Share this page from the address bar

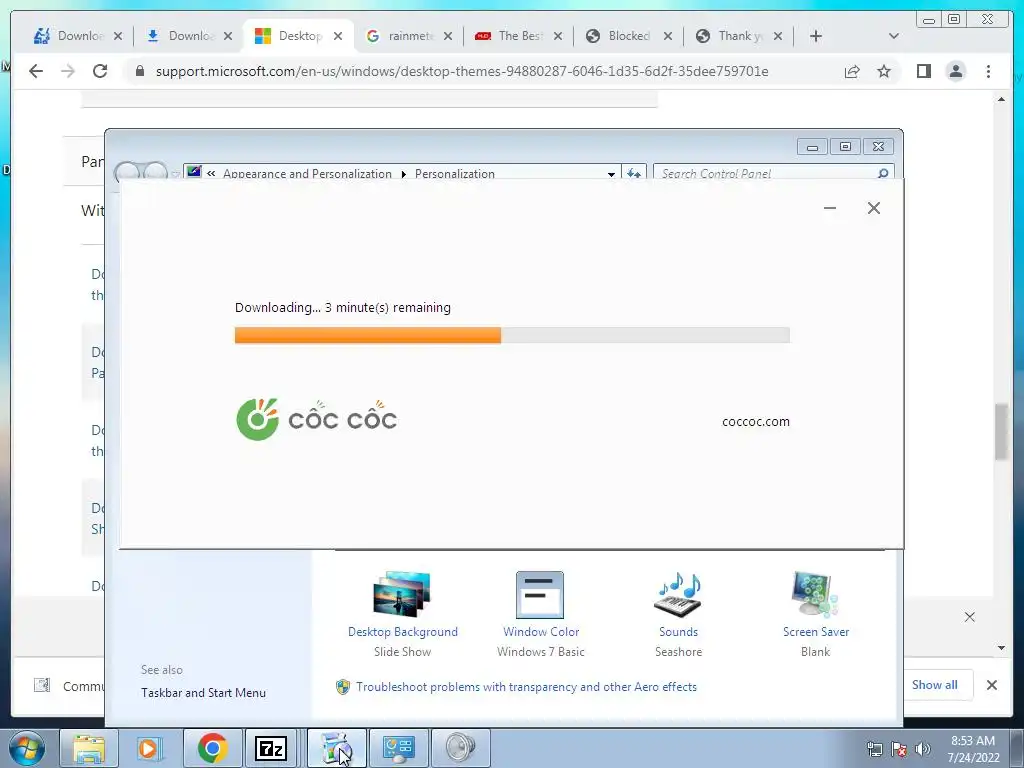pyautogui.click(x=852, y=71)
